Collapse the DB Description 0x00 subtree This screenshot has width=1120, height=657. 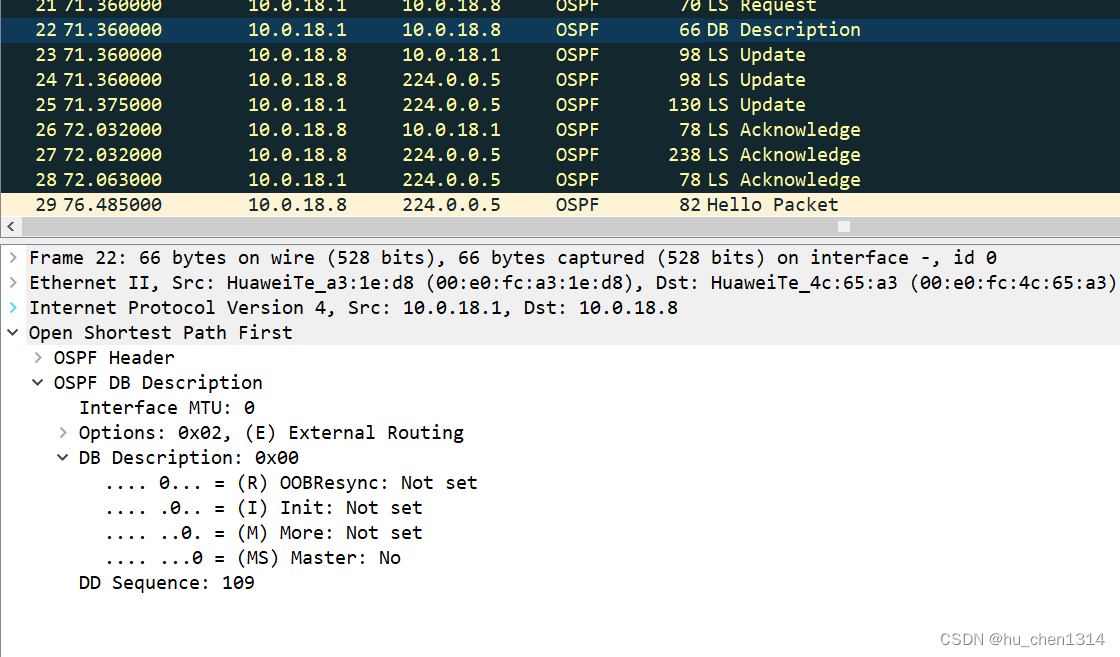point(63,457)
